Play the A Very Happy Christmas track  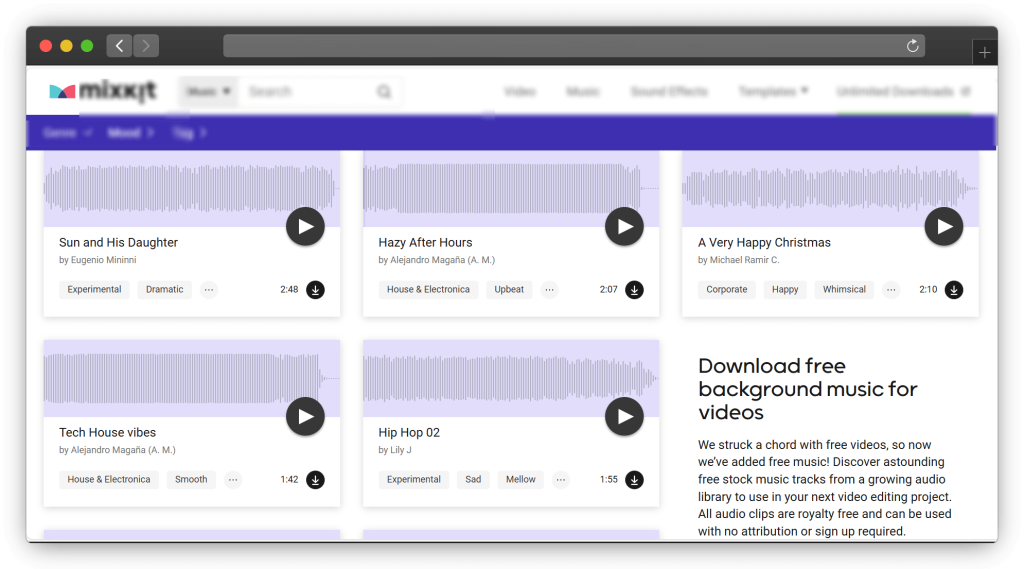pyautogui.click(x=943, y=226)
